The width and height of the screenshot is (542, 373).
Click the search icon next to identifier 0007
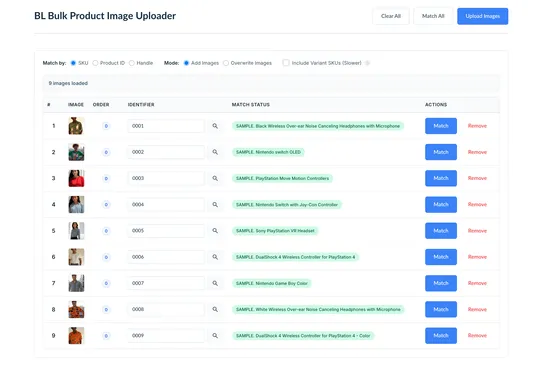click(x=215, y=283)
